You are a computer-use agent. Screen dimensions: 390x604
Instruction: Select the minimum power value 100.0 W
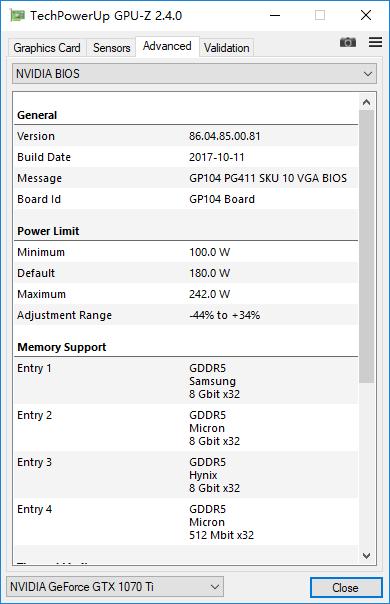point(210,252)
